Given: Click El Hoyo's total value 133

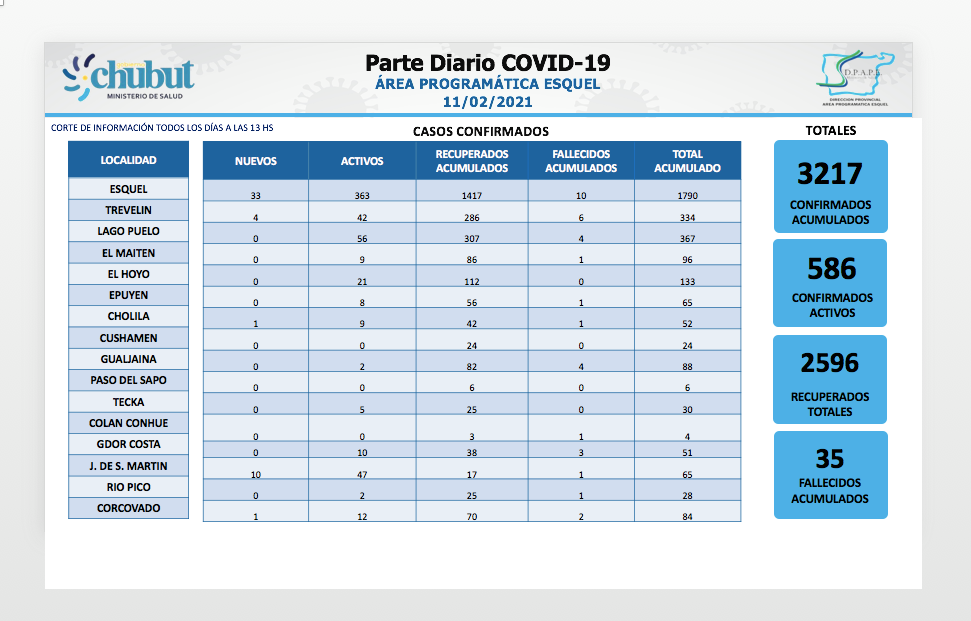Looking at the screenshot, I should point(687,282).
